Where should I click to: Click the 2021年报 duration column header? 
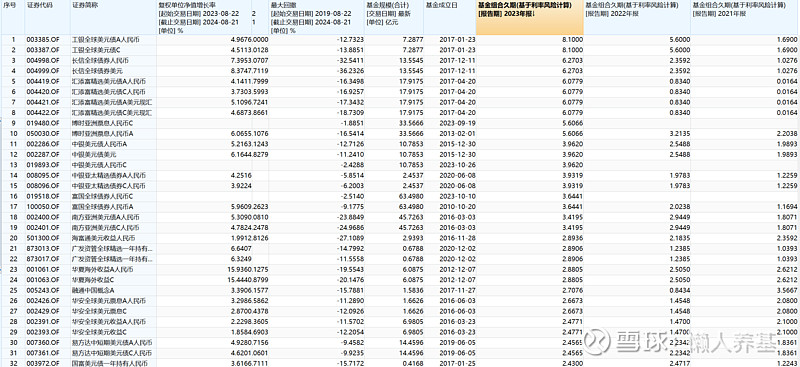(745, 17)
